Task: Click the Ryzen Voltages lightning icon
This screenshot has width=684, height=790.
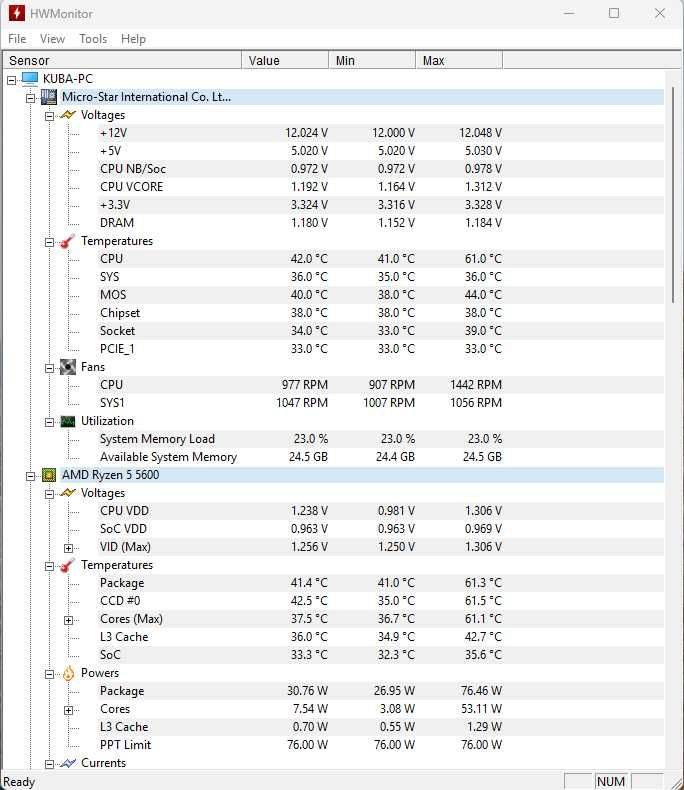Action: click(68, 493)
